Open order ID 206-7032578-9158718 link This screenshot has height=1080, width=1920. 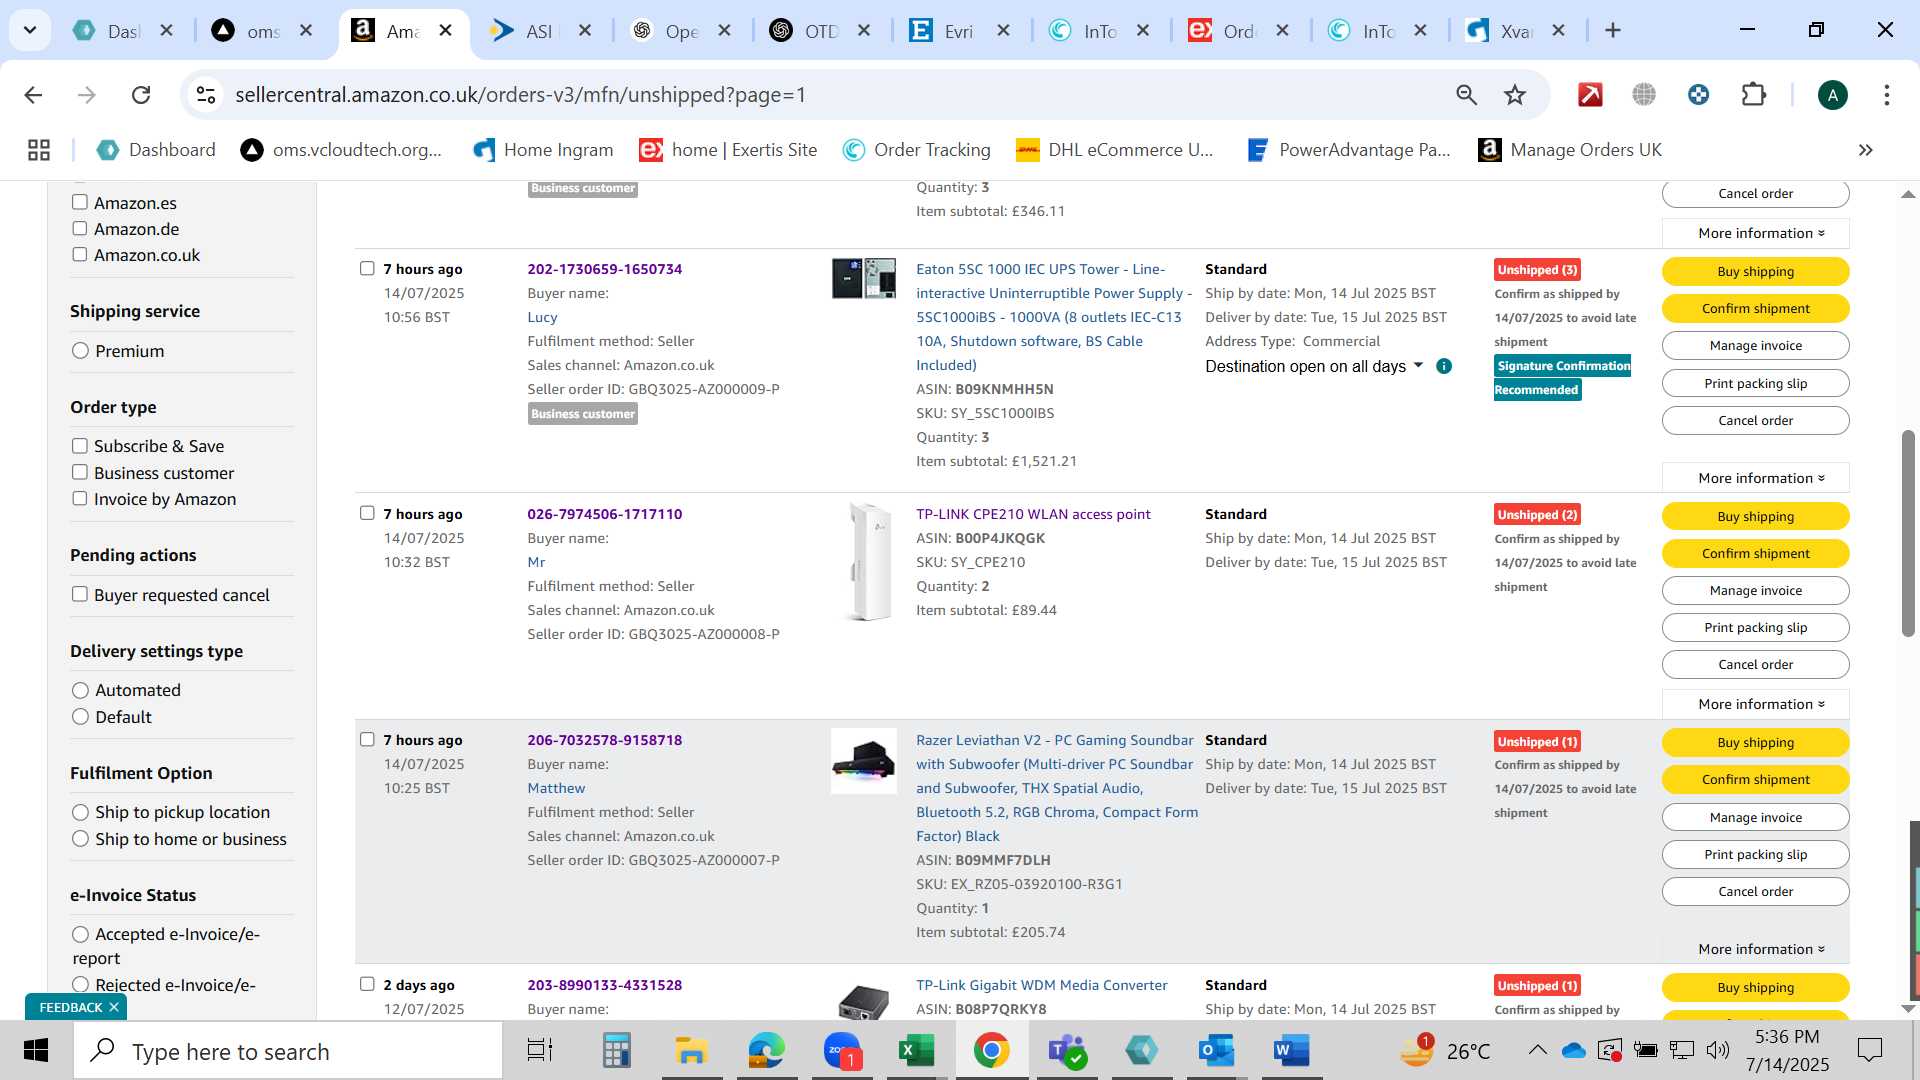click(605, 740)
